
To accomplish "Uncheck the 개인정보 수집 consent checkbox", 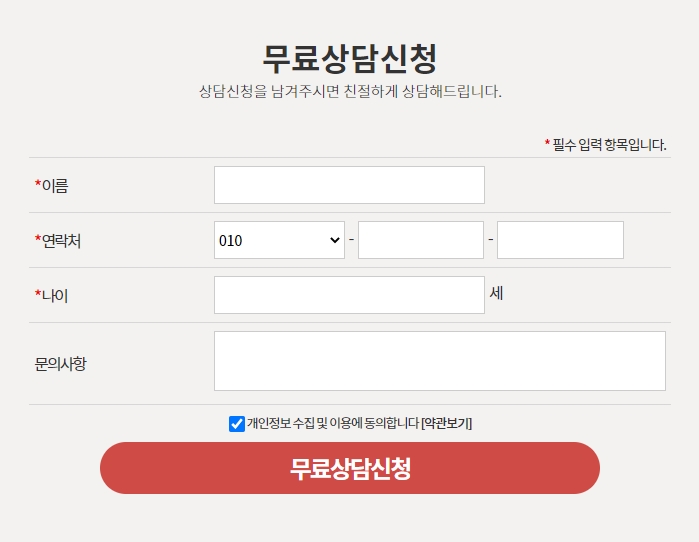I will tap(237, 423).
